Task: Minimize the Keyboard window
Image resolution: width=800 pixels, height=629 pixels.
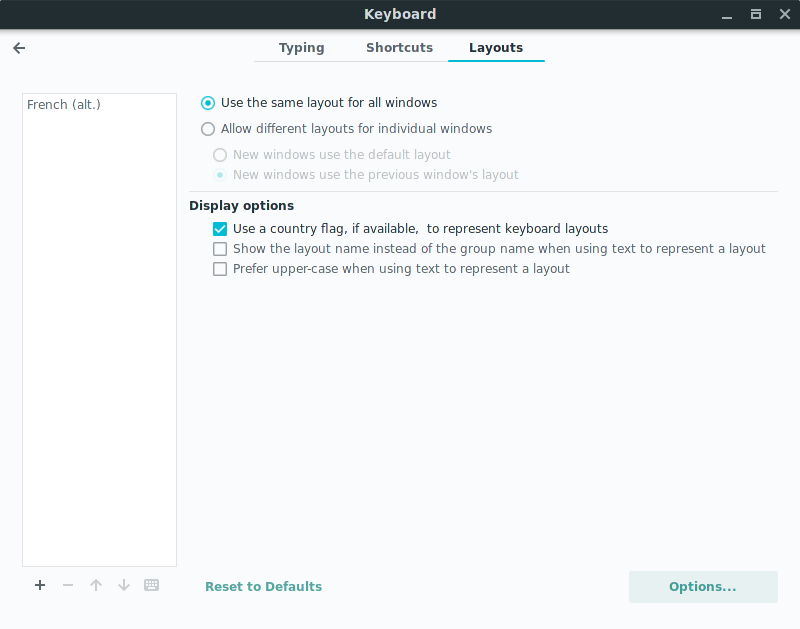Action: [727, 14]
